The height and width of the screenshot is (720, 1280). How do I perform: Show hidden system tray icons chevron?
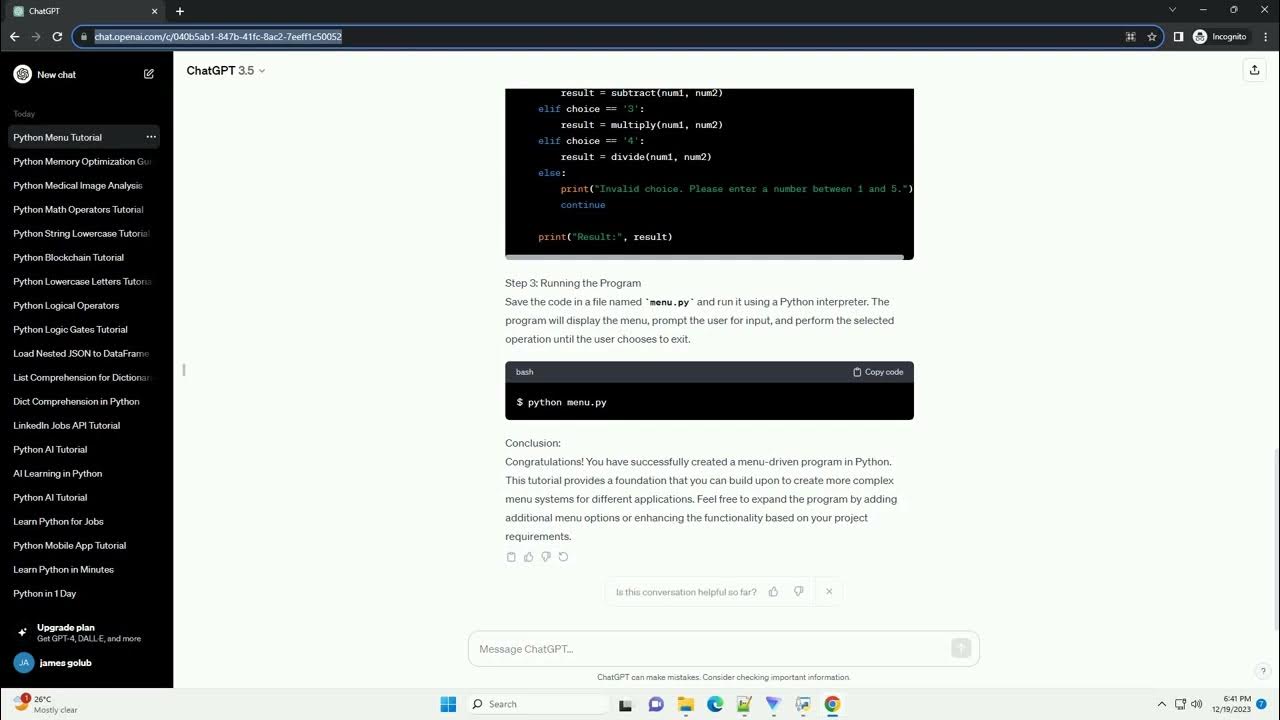[x=1161, y=704]
